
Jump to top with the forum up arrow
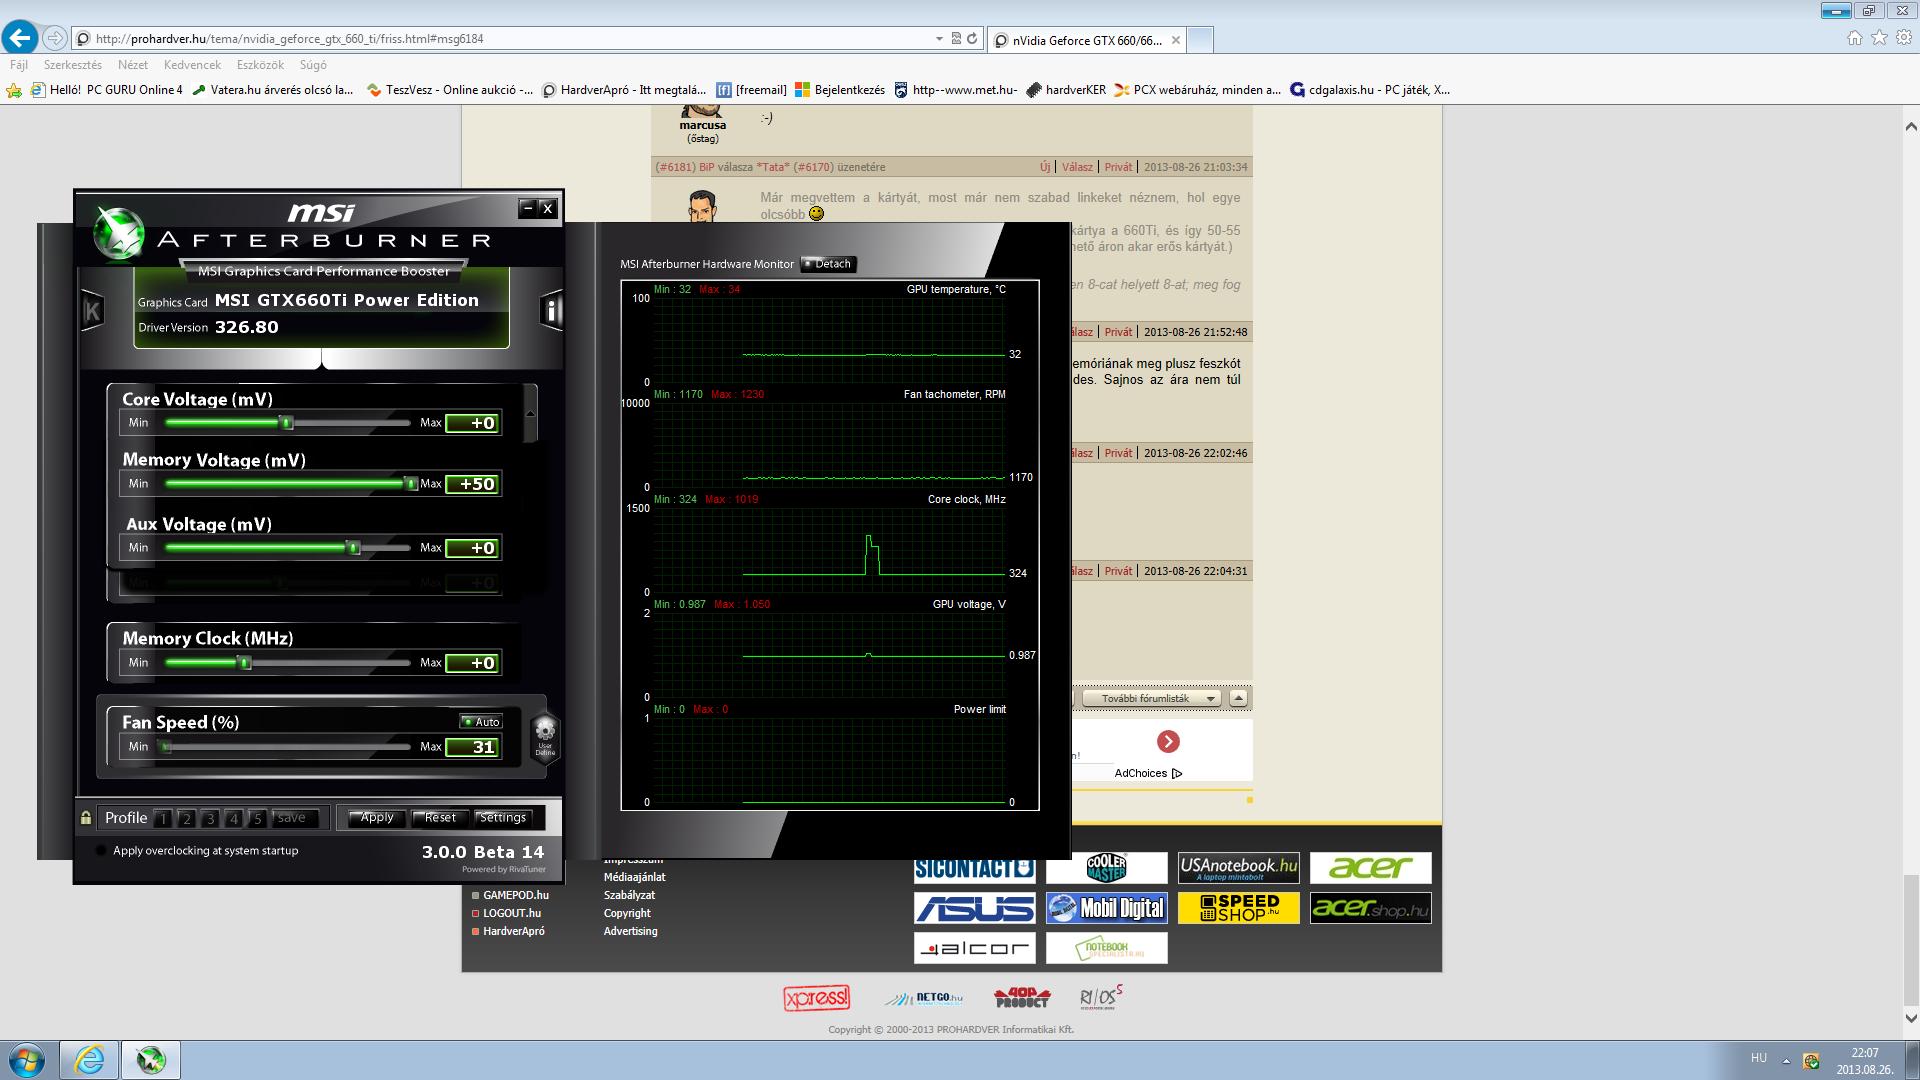click(1238, 698)
